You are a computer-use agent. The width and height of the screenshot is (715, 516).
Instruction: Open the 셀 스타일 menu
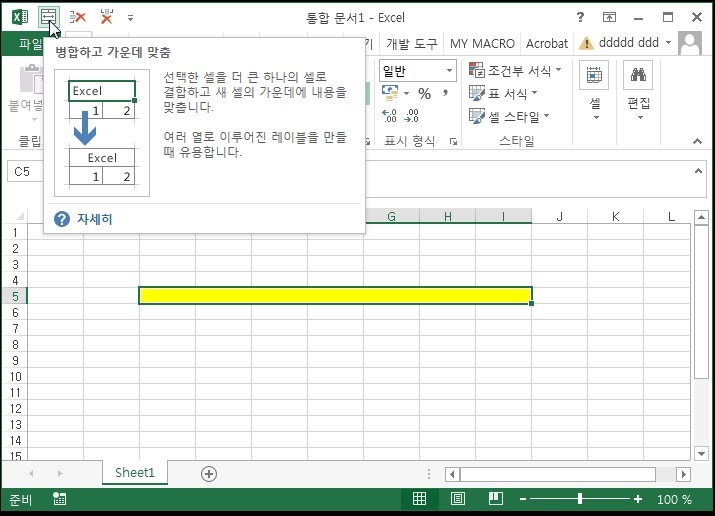click(x=509, y=116)
